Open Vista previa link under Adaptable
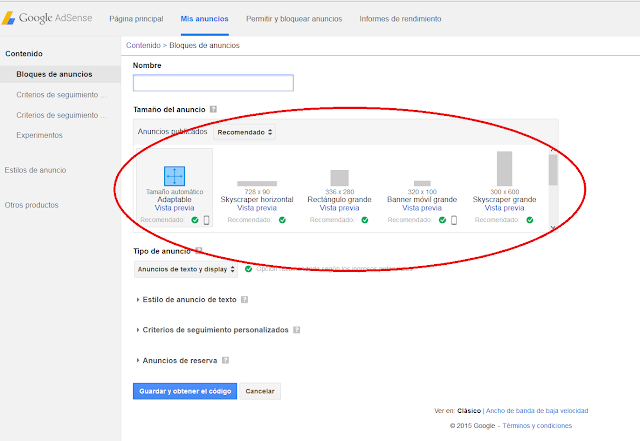This screenshot has width=640, height=441. (174, 208)
